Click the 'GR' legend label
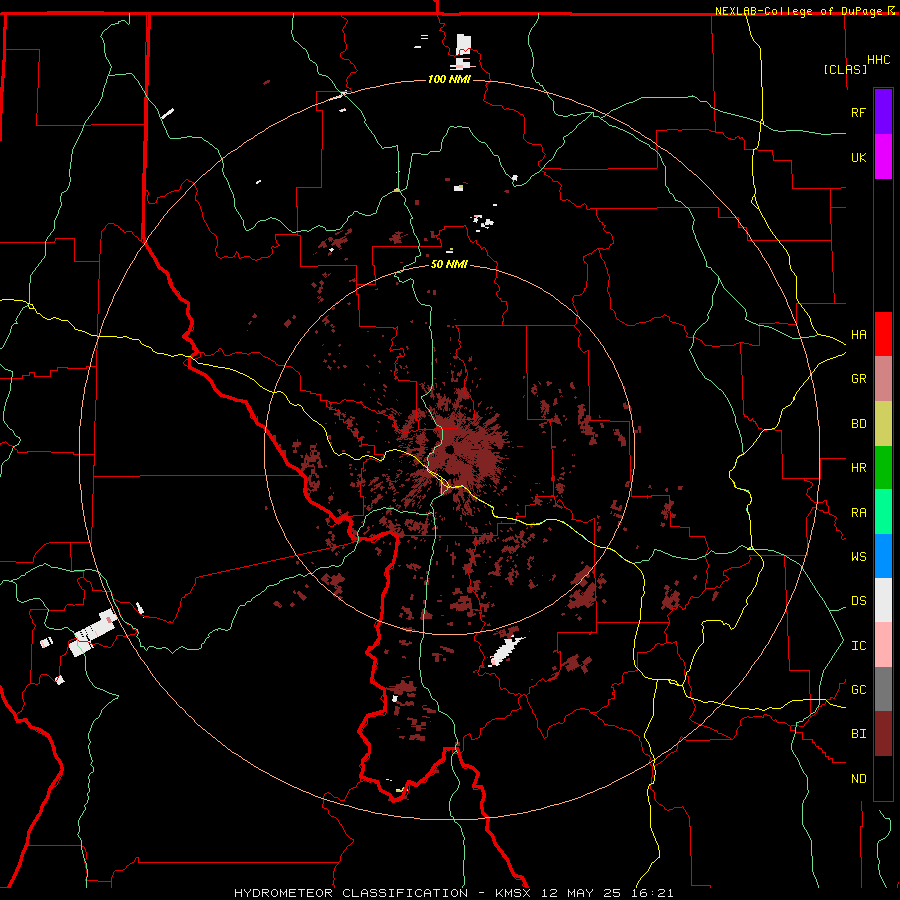This screenshot has height=900, width=900. [858, 379]
